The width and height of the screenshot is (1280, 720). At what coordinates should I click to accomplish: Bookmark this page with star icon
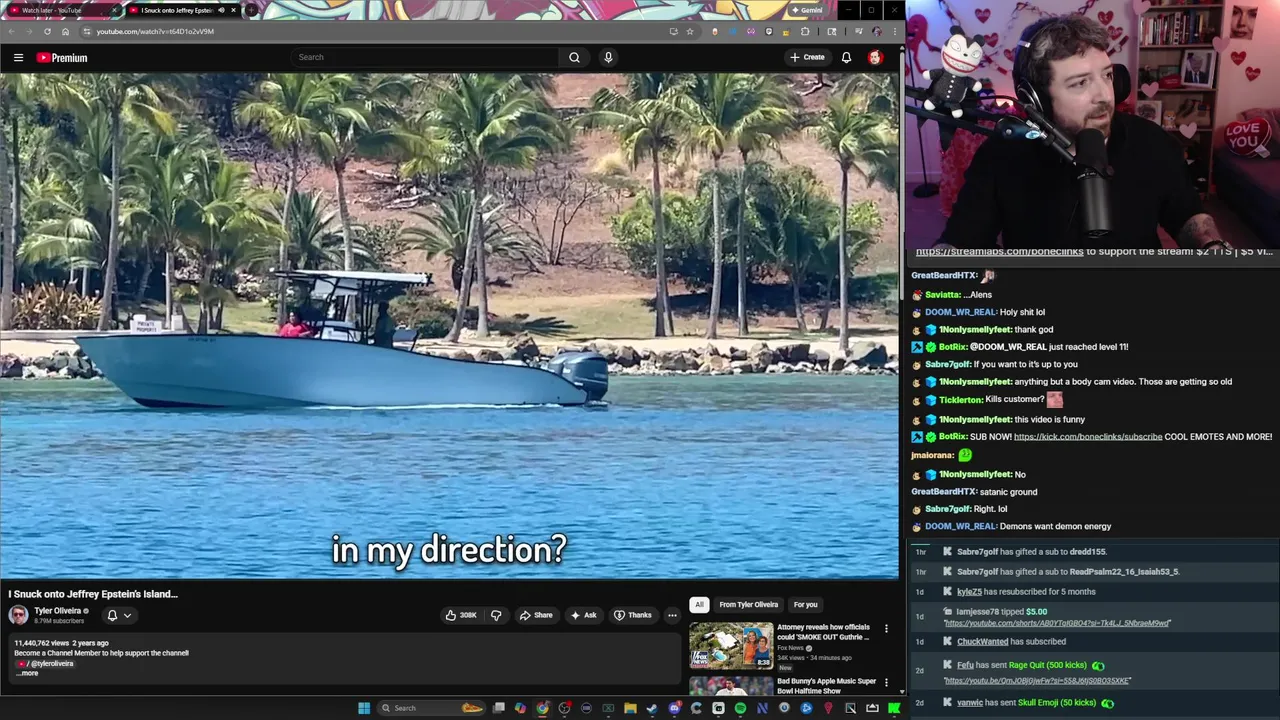pos(690,31)
